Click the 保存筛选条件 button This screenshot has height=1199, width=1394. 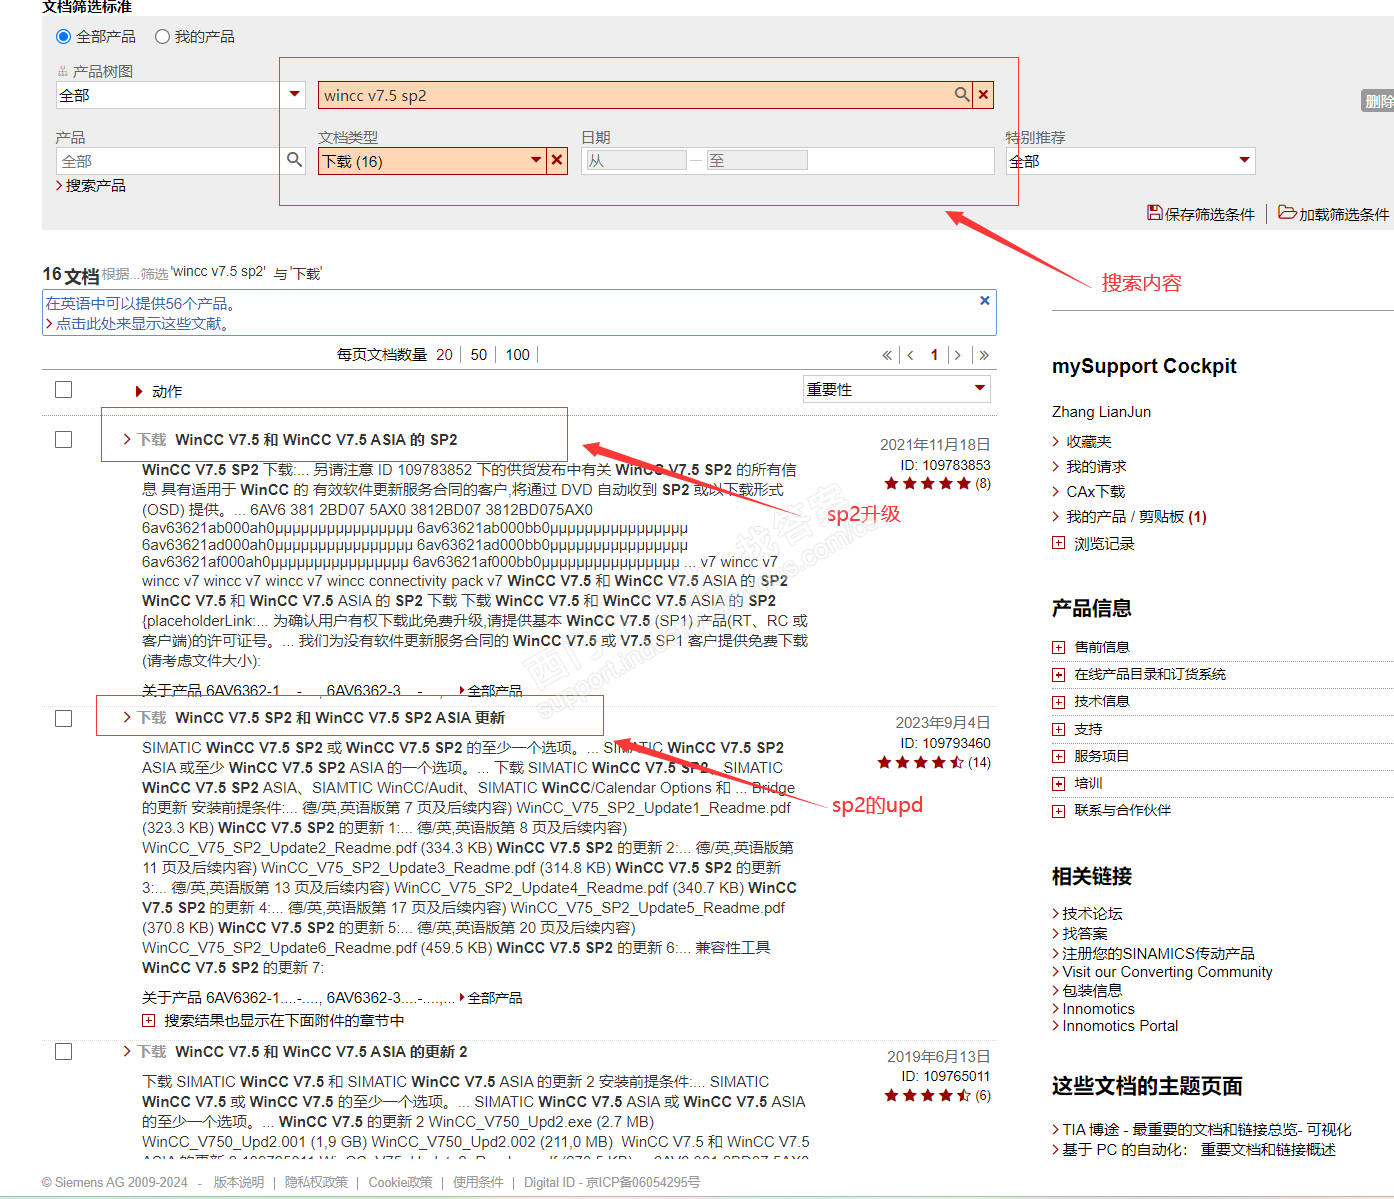click(1201, 213)
